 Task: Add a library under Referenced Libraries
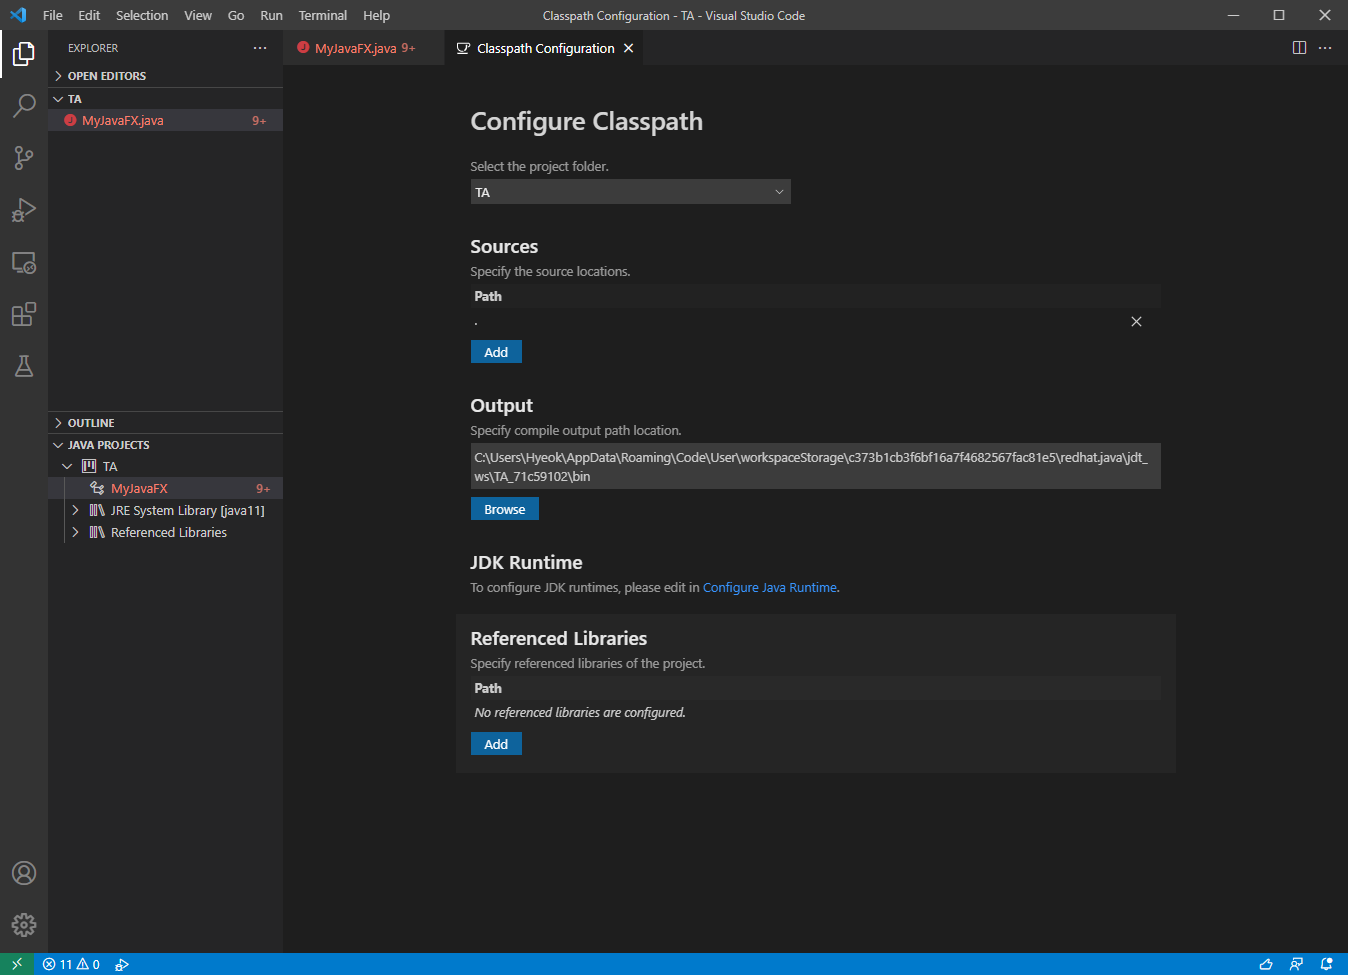pos(496,744)
